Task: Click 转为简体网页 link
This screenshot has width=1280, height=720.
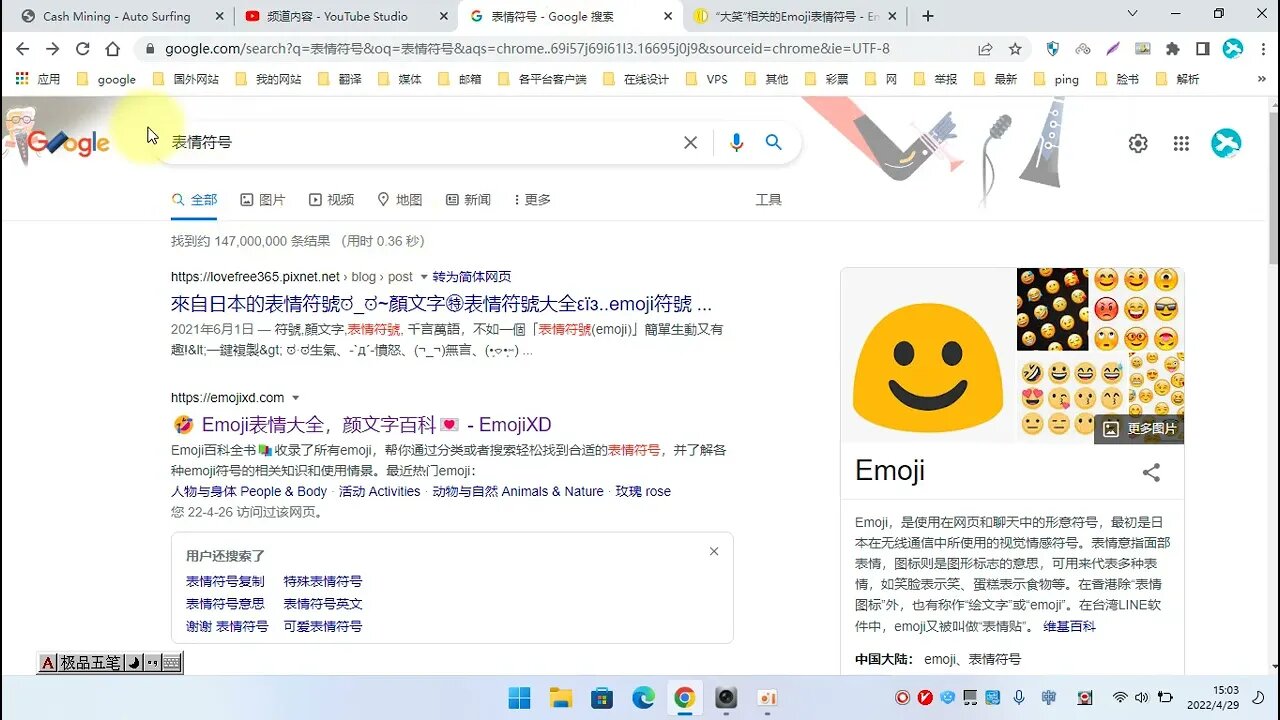Action: tap(472, 277)
